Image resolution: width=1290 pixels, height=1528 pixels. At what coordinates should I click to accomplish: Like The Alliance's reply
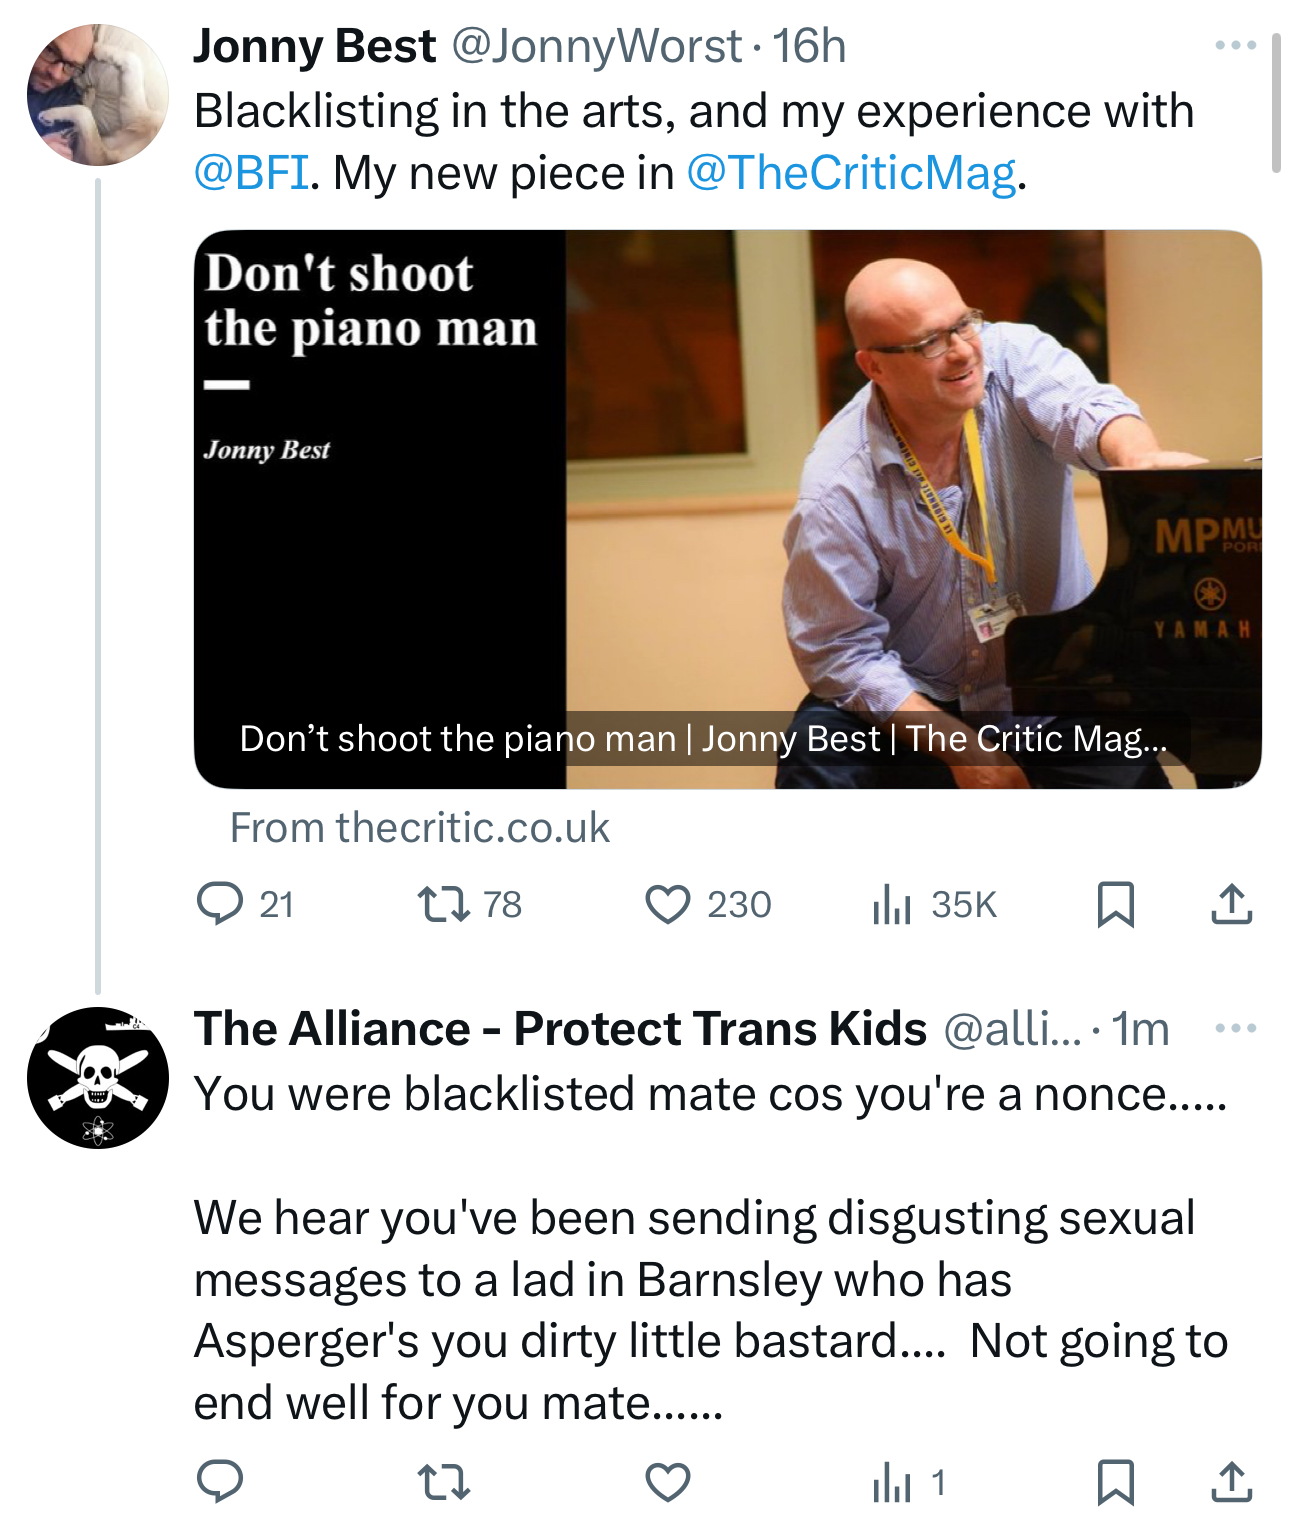[667, 1481]
